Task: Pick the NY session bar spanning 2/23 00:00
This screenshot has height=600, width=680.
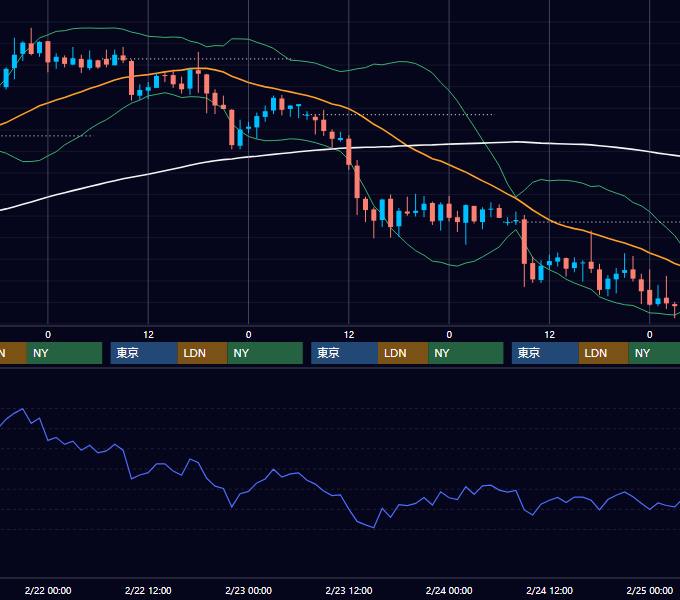Action: point(265,353)
